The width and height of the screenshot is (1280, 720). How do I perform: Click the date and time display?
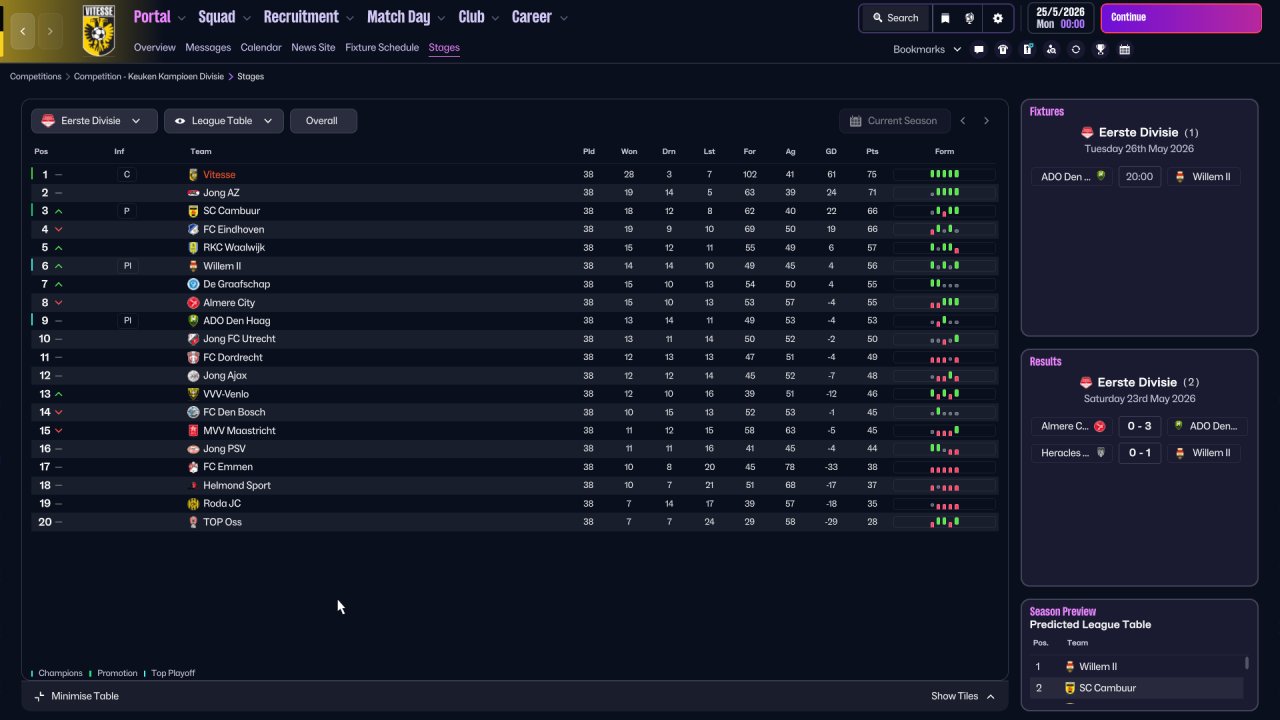click(x=1060, y=18)
